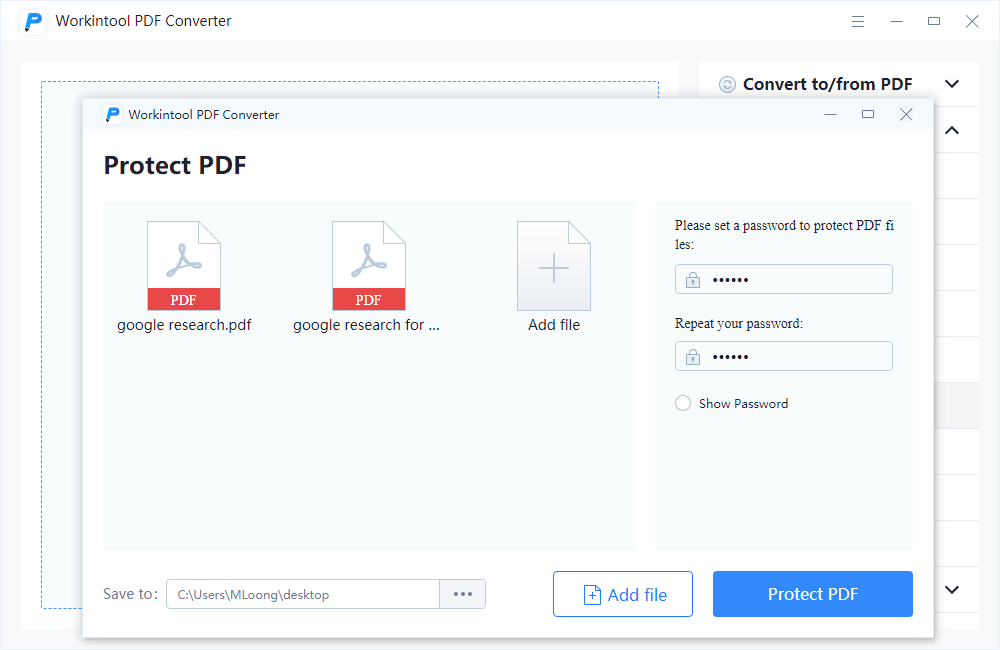Click the Add file plus page tile
This screenshot has width=1000, height=650.
[554, 265]
